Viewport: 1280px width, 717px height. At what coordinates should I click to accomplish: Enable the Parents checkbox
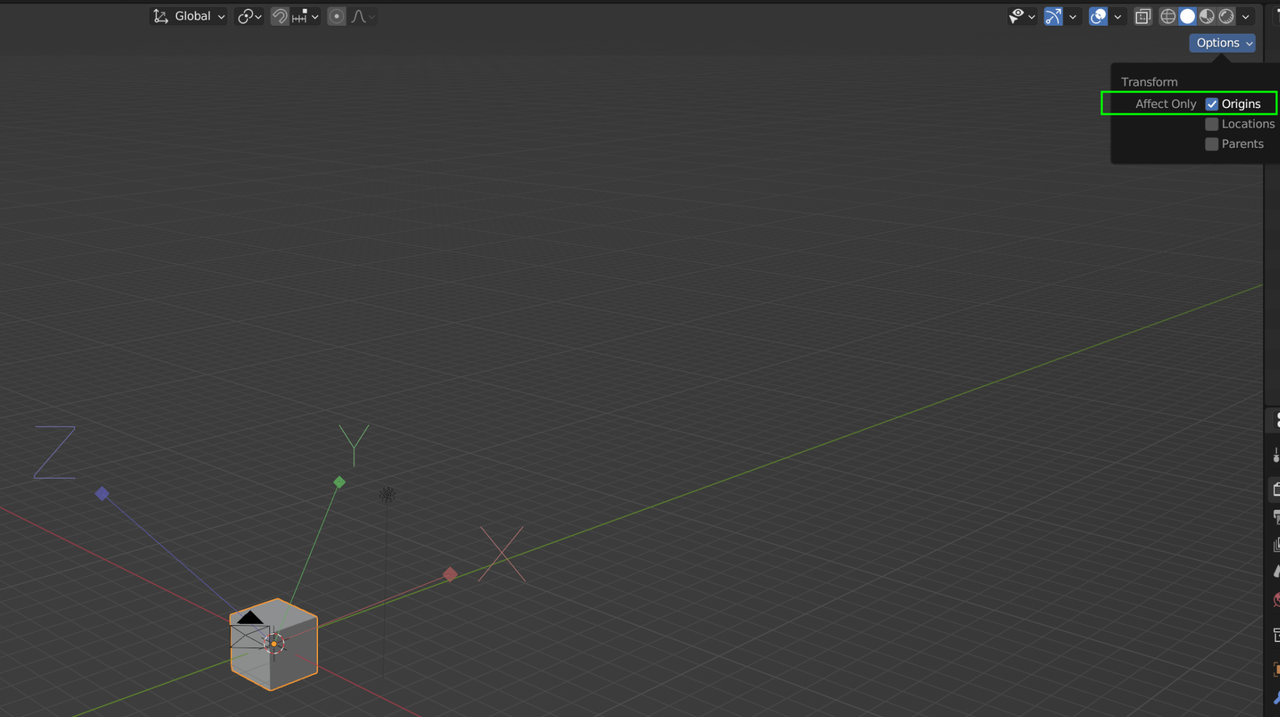1212,144
